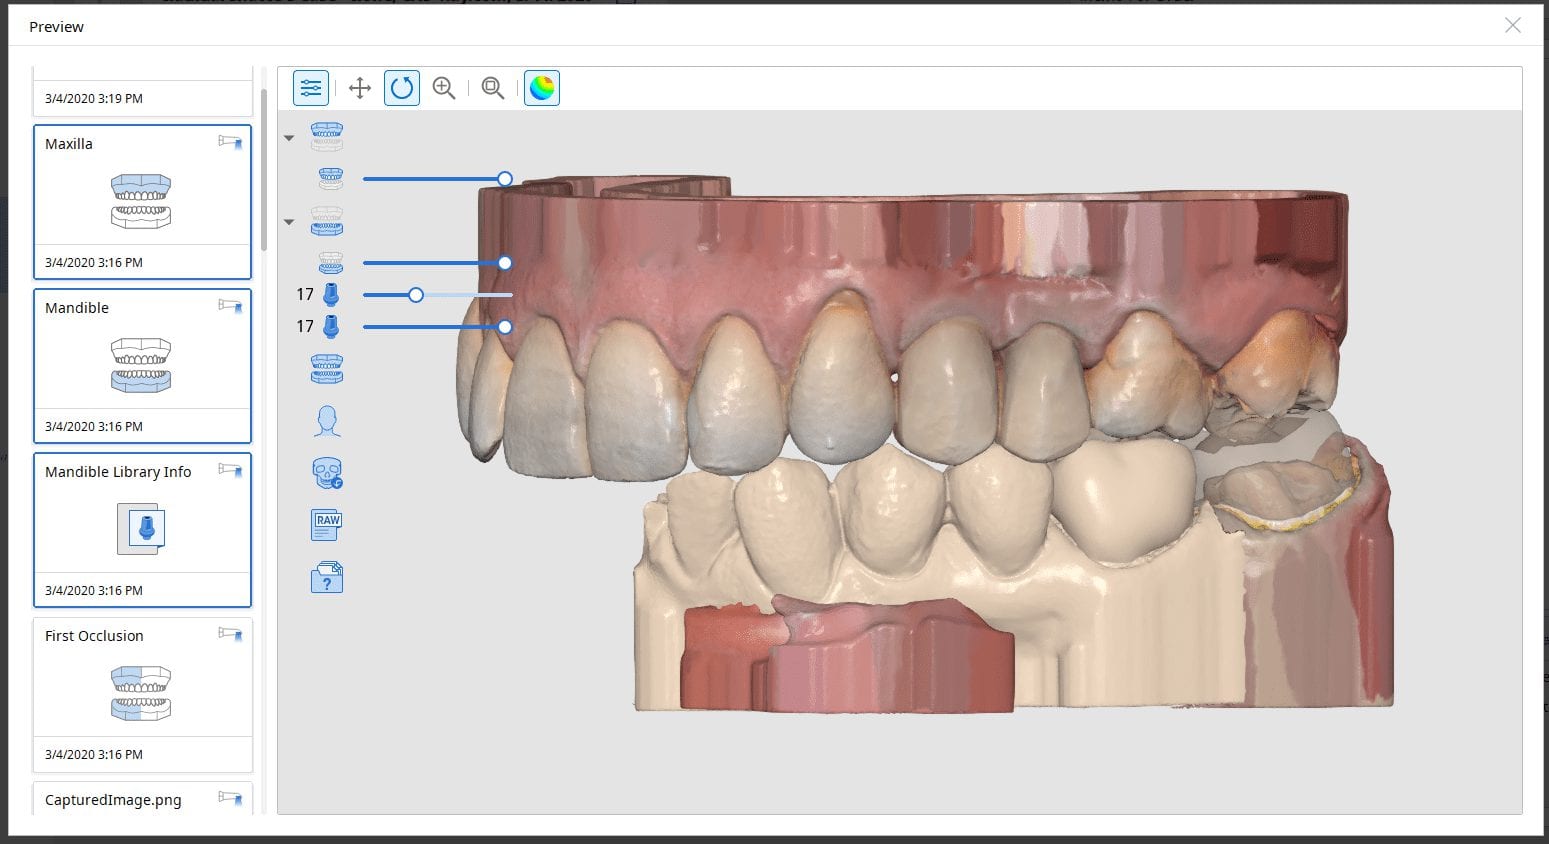The height and width of the screenshot is (844, 1549).
Task: Click the partially transparent abutment 17 slider
Action: point(416,295)
